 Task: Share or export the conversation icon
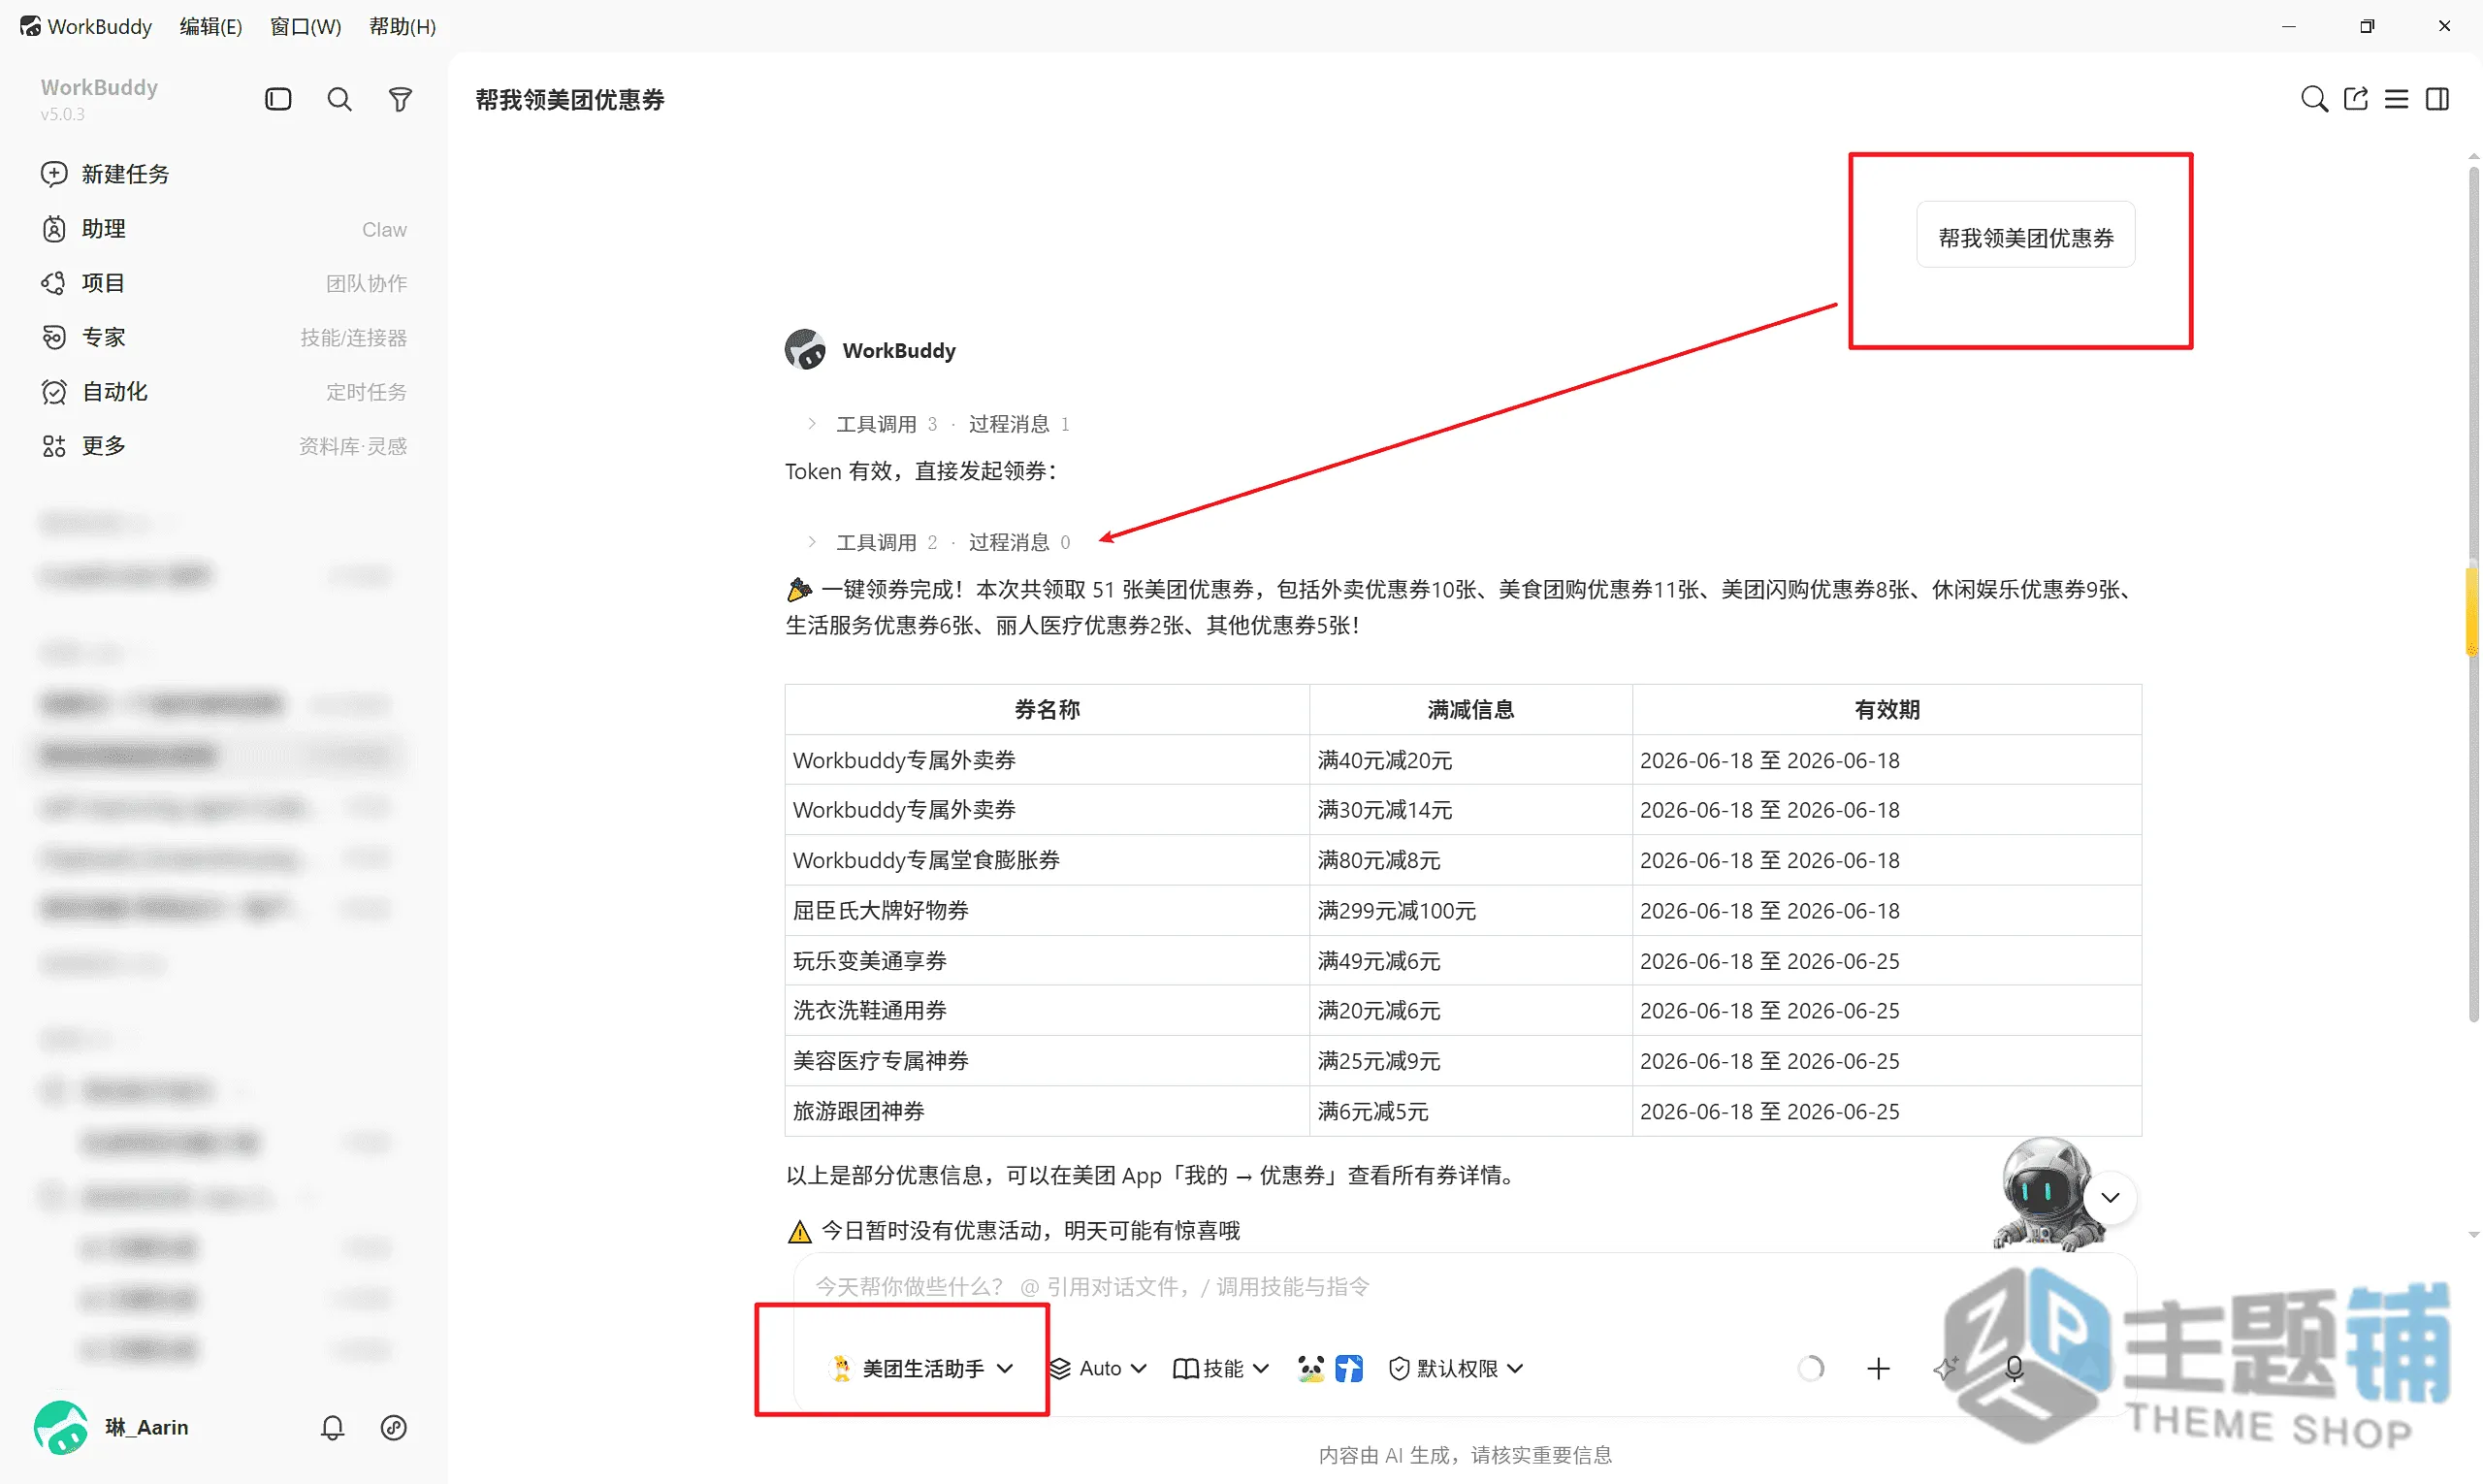[2355, 99]
